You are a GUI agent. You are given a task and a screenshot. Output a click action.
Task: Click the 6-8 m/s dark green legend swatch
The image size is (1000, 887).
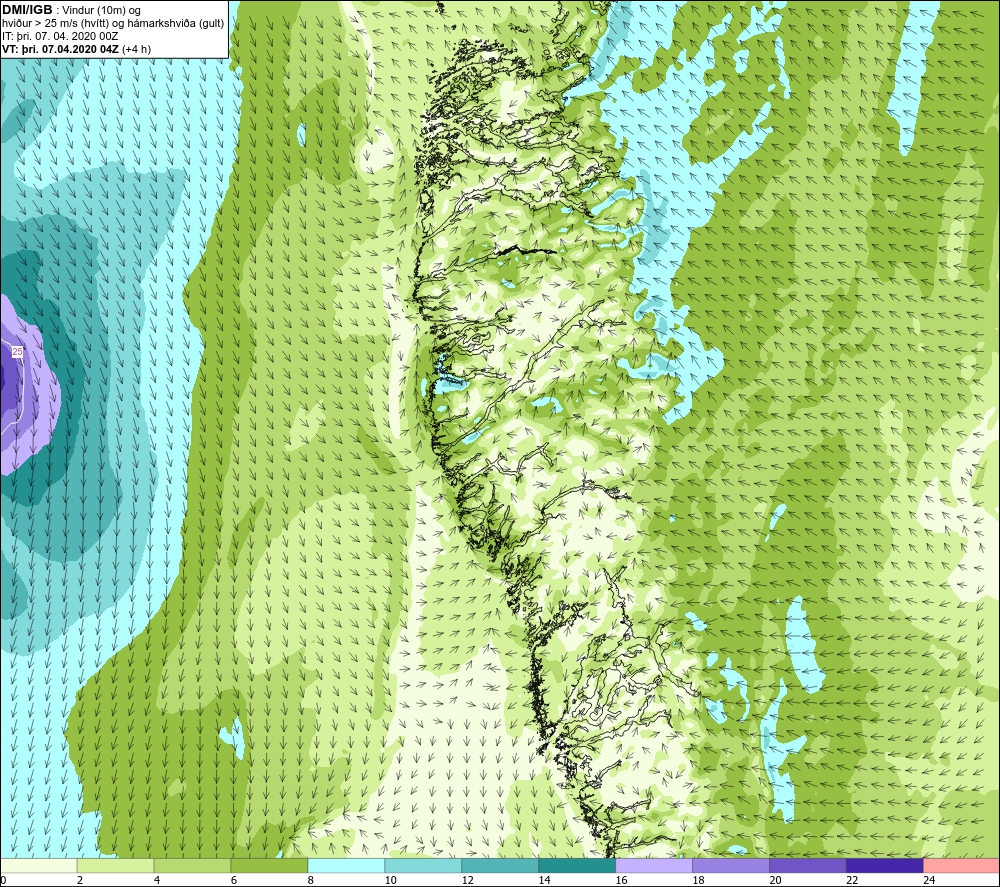click(x=269, y=865)
